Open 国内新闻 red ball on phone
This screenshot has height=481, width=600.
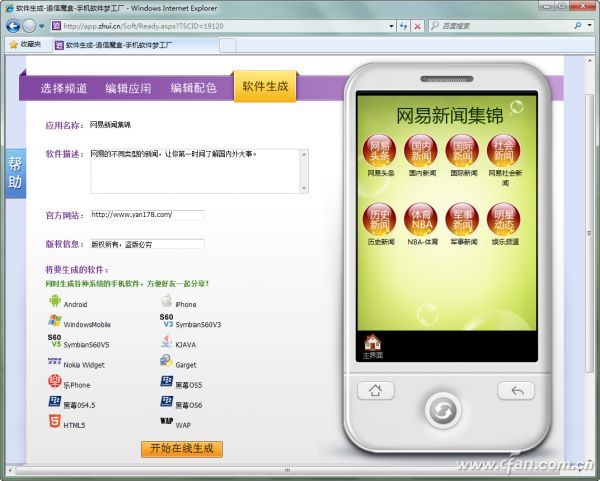point(421,150)
